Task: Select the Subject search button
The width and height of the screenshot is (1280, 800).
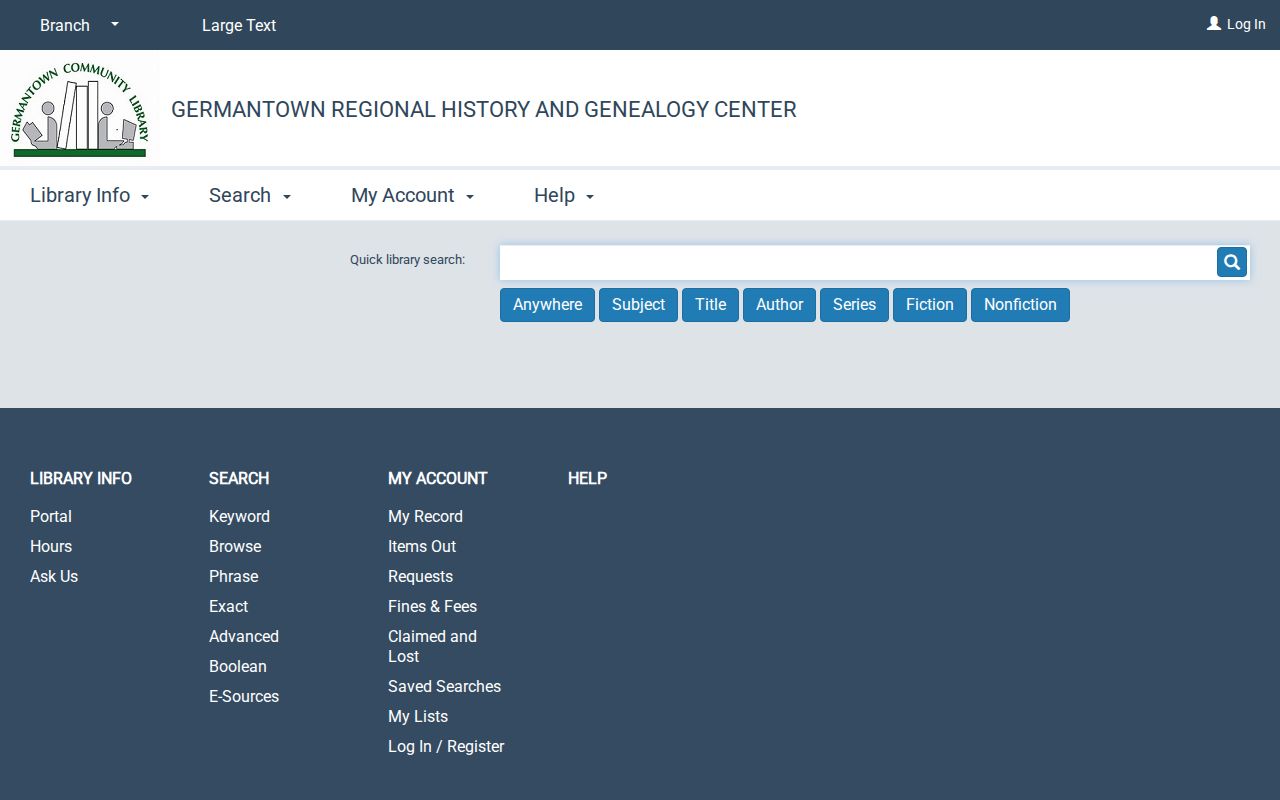Action: click(638, 305)
